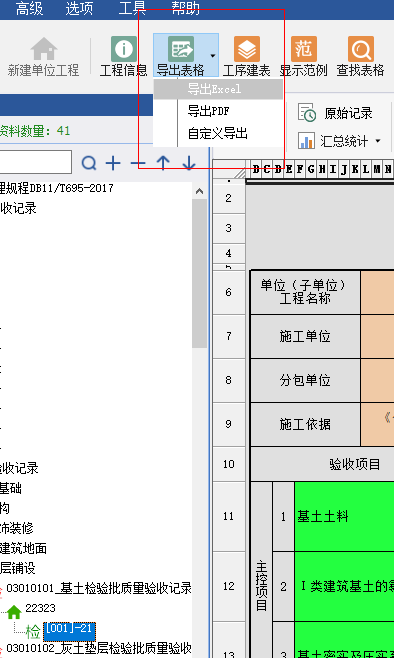Screen dimensions: 394x658
Task: Move item down with down arrow
Action: click(x=189, y=163)
